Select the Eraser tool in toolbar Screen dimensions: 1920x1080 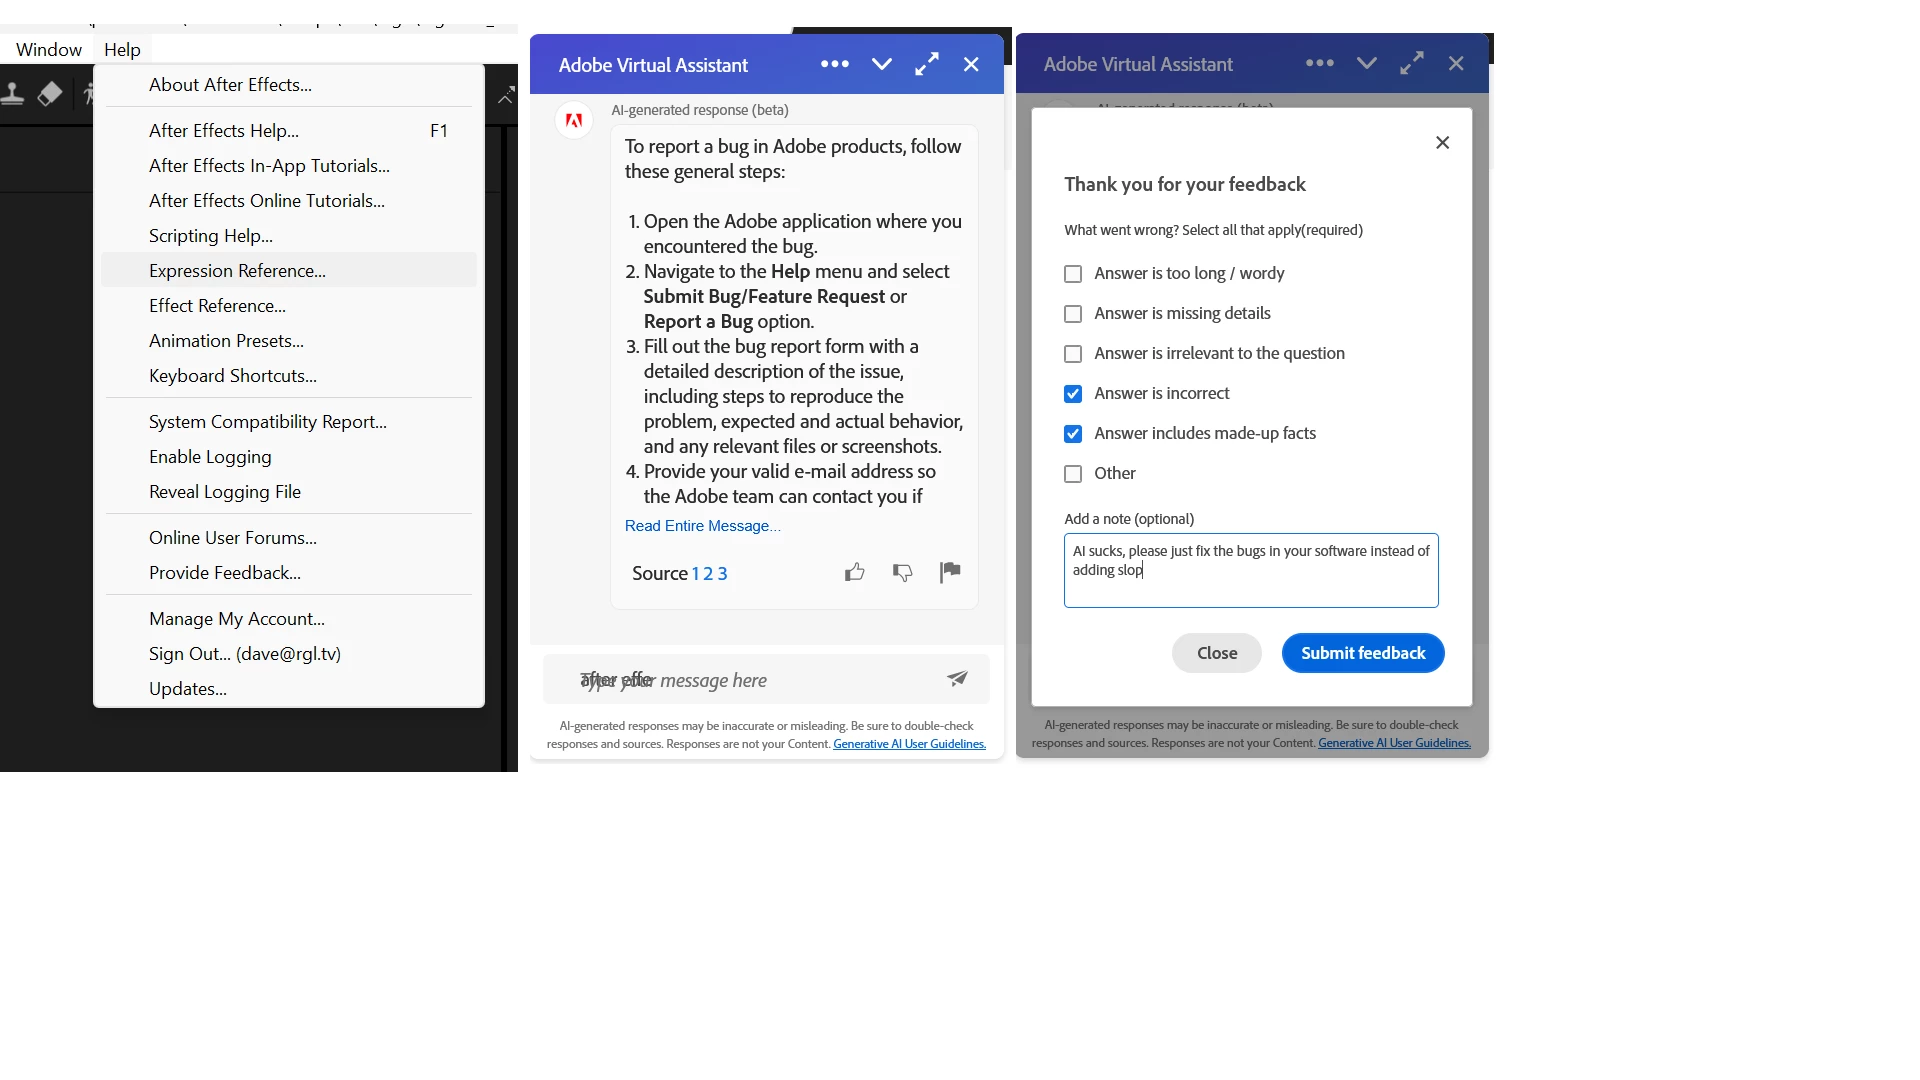[x=50, y=94]
